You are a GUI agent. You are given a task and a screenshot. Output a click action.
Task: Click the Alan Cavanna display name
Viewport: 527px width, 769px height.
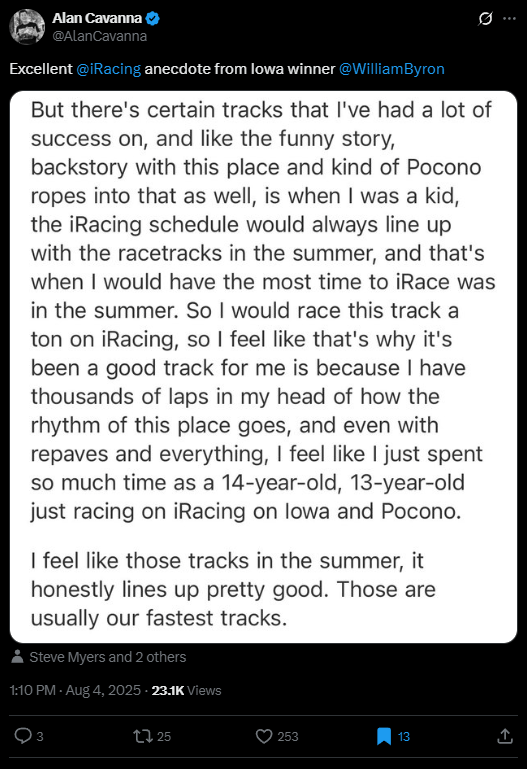click(x=97, y=18)
